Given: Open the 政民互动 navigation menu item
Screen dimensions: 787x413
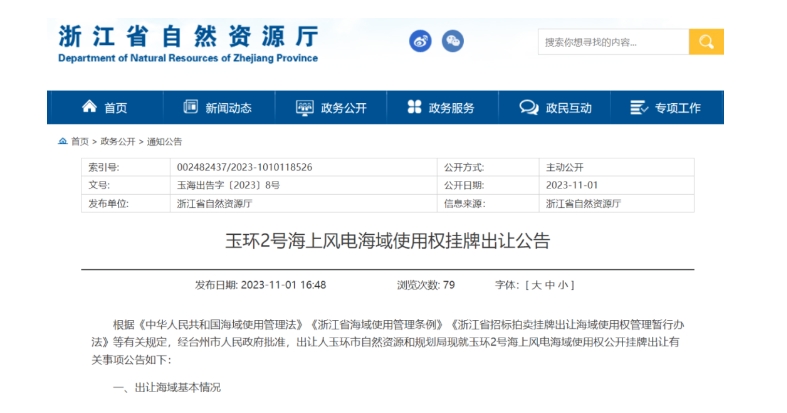Looking at the screenshot, I should click(x=555, y=107).
